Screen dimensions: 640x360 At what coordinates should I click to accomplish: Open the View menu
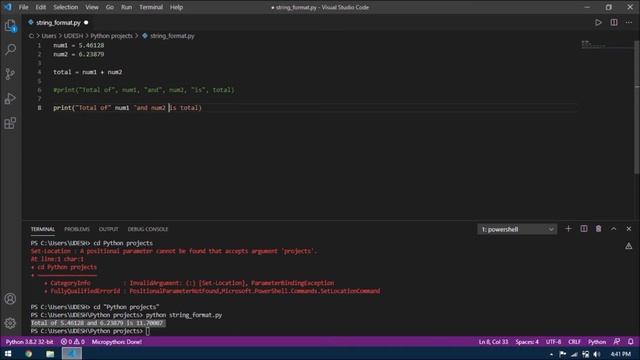[92, 7]
